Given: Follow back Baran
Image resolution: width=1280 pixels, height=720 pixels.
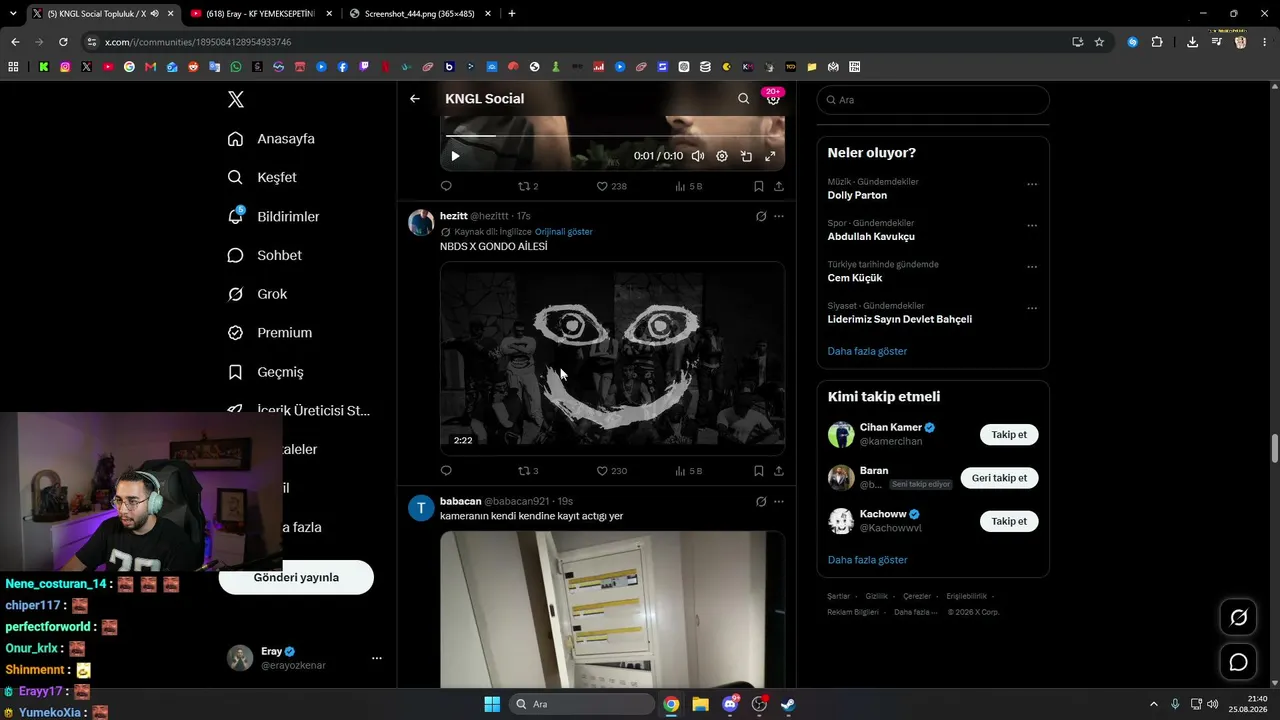Looking at the screenshot, I should pyautogui.click(x=999, y=478).
